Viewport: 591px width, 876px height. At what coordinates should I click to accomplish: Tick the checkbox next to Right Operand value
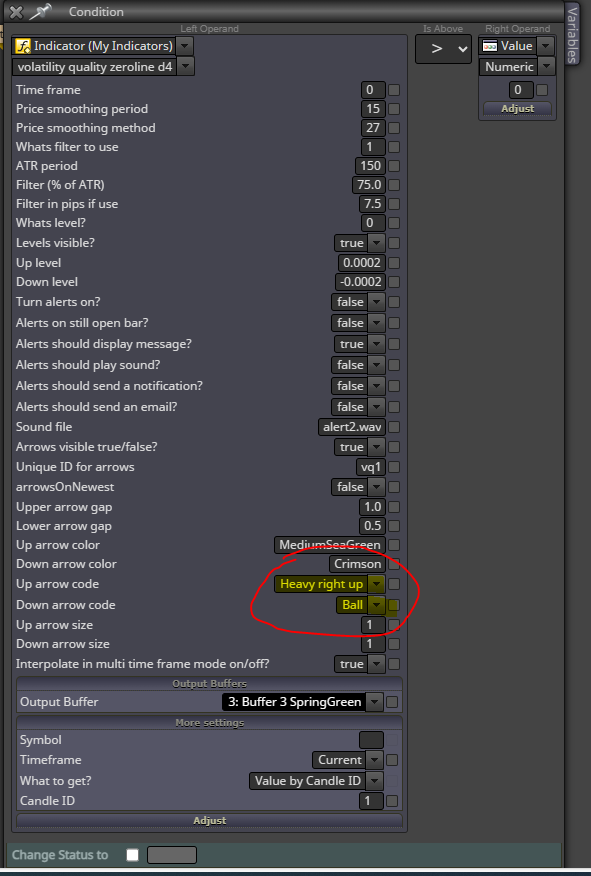coord(542,90)
